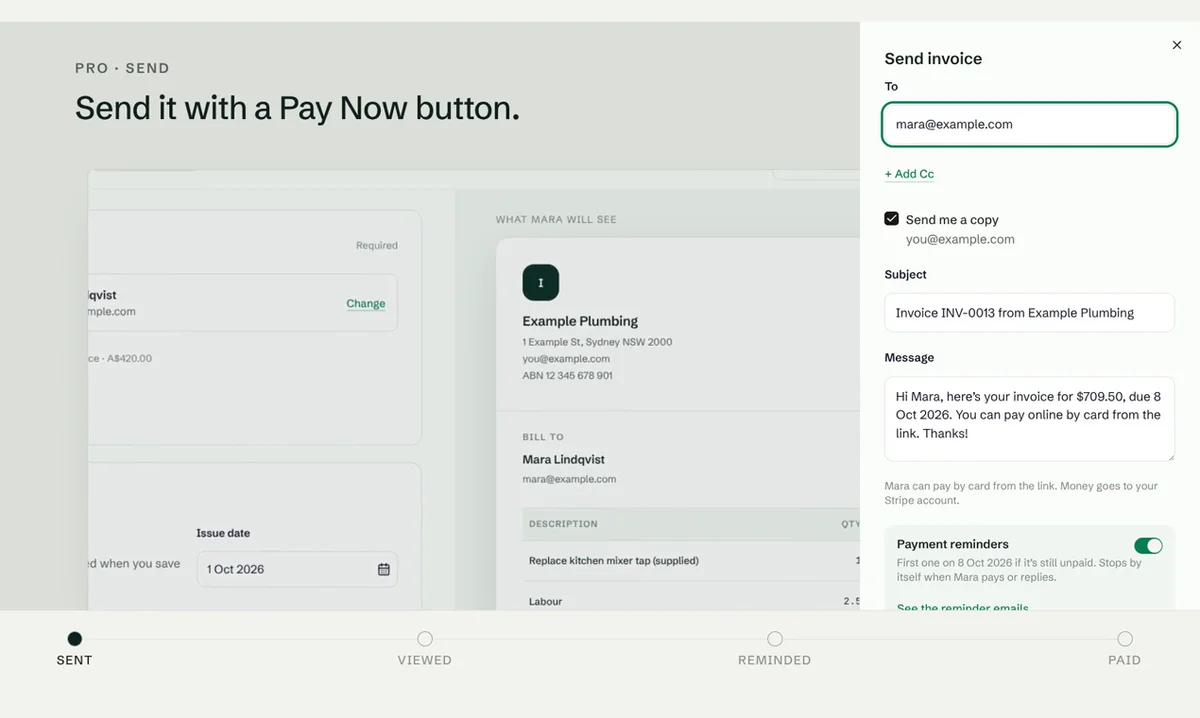Image resolution: width=1200 pixels, height=718 pixels.
Task: Click the Example Plumbing logo icon
Action: click(541, 283)
